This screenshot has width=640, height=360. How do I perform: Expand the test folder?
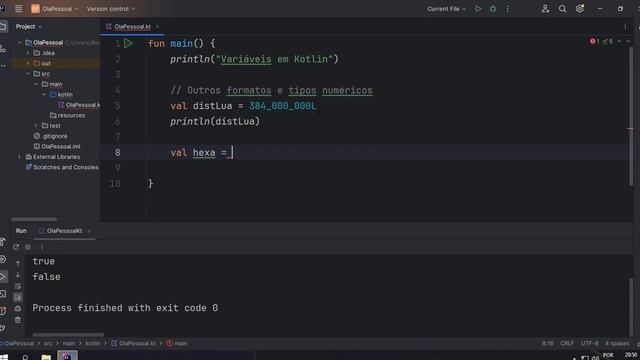(36, 126)
